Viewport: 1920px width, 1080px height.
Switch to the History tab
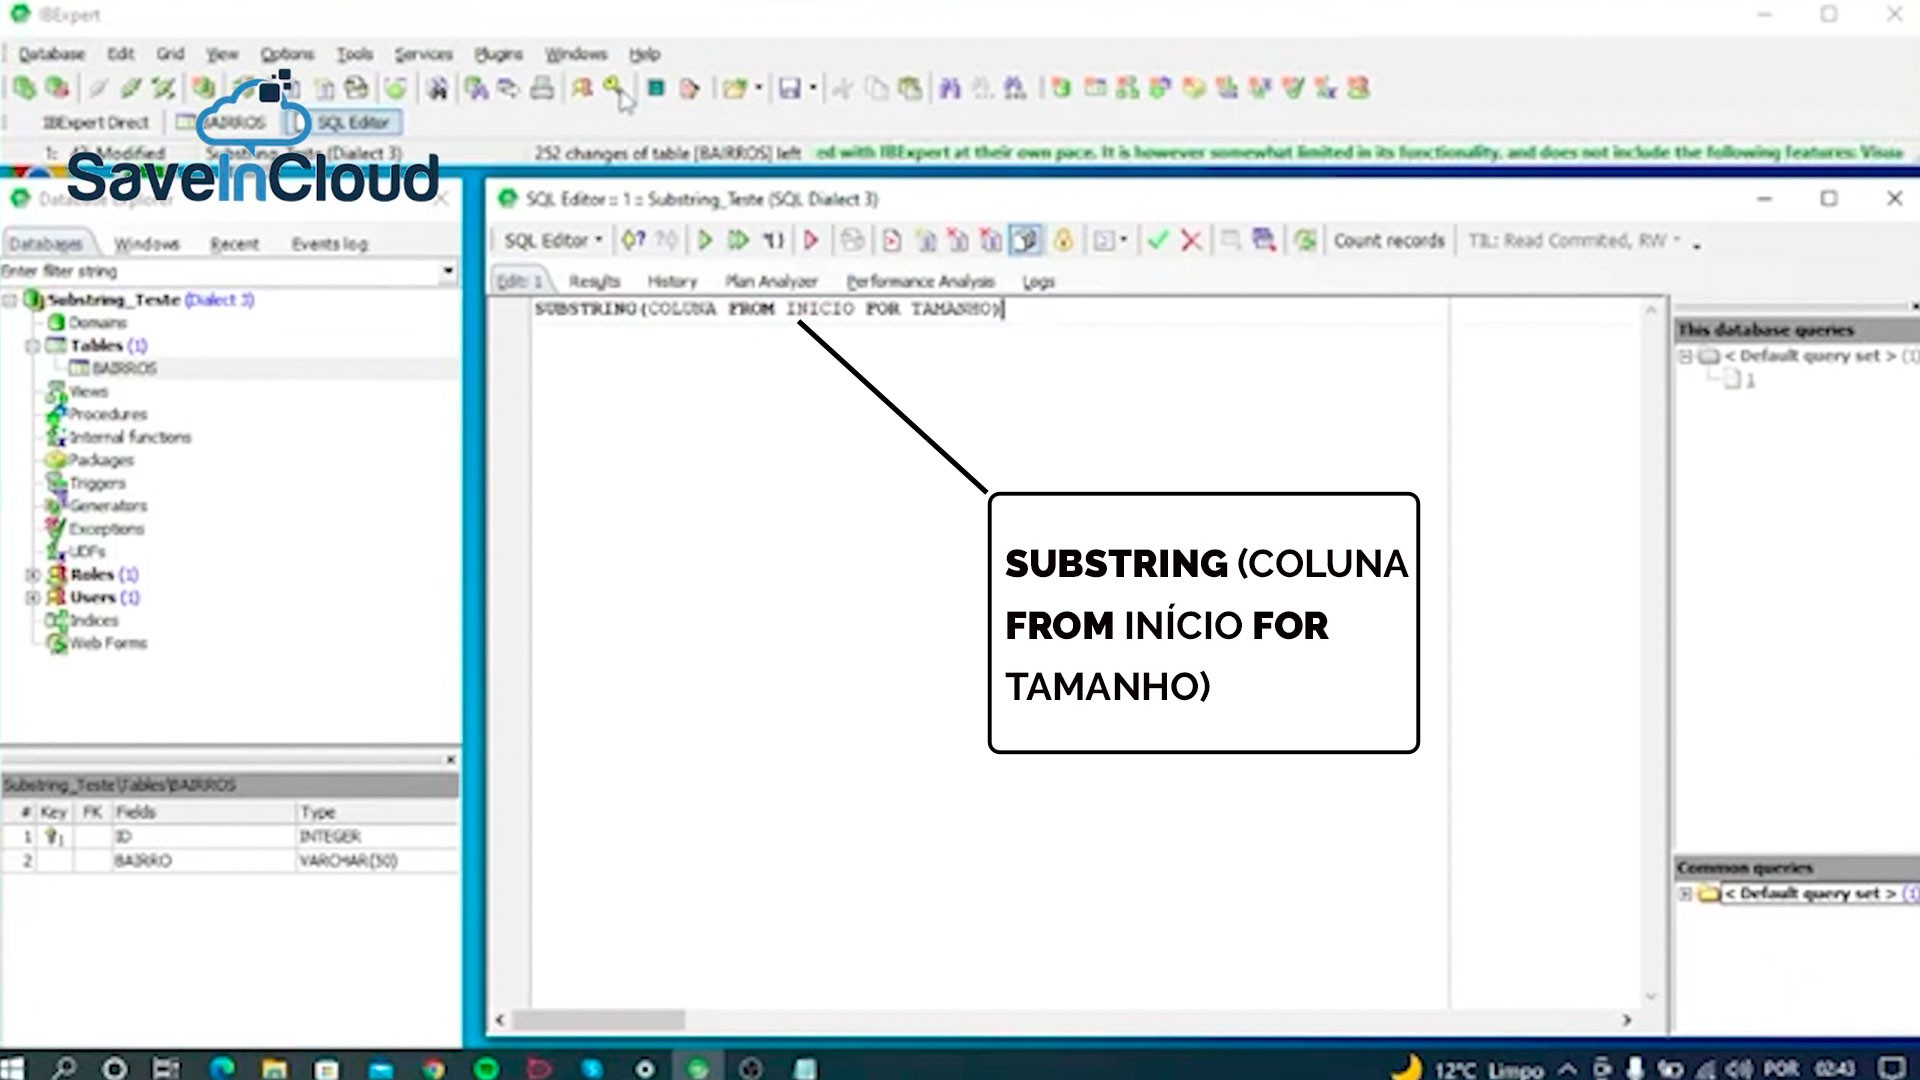click(x=672, y=281)
